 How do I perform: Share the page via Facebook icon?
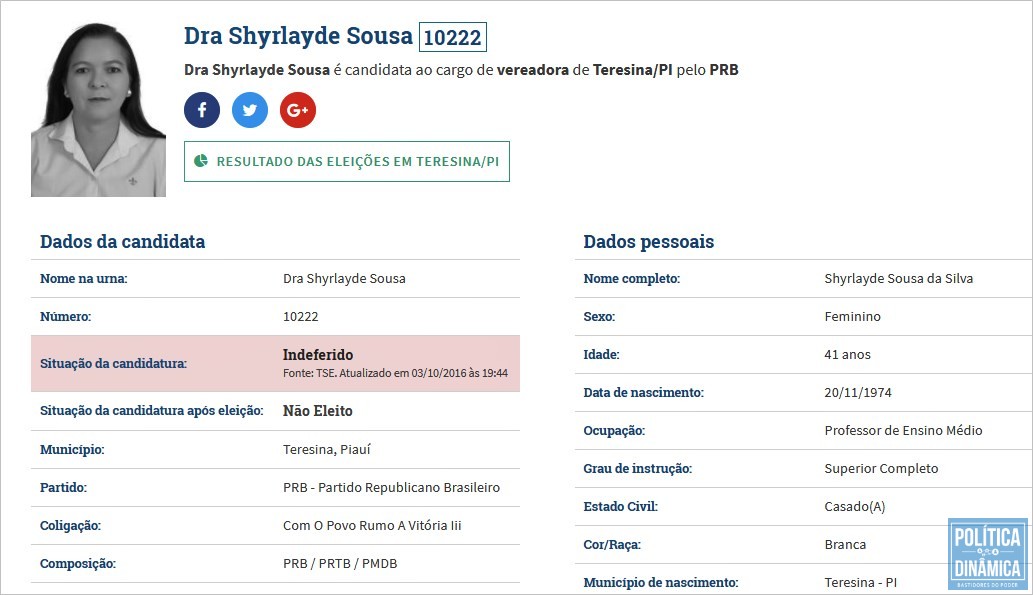click(x=202, y=110)
